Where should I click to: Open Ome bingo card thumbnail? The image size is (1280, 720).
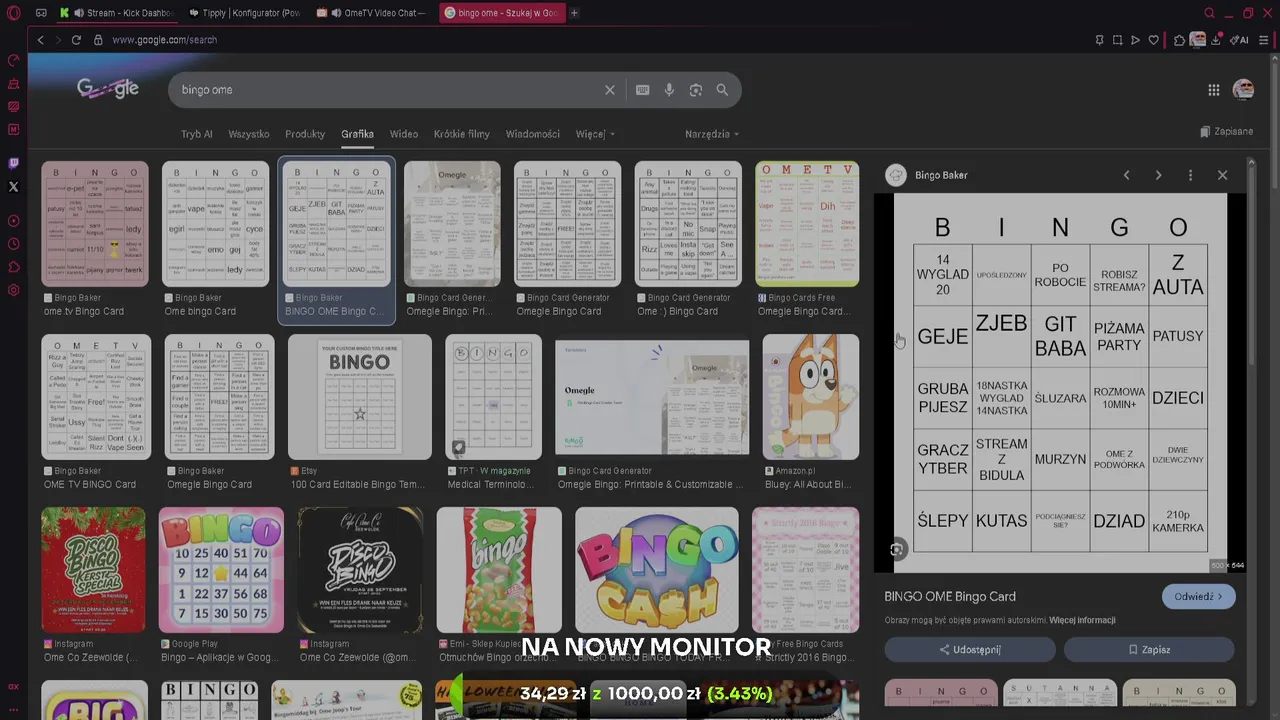pos(216,224)
